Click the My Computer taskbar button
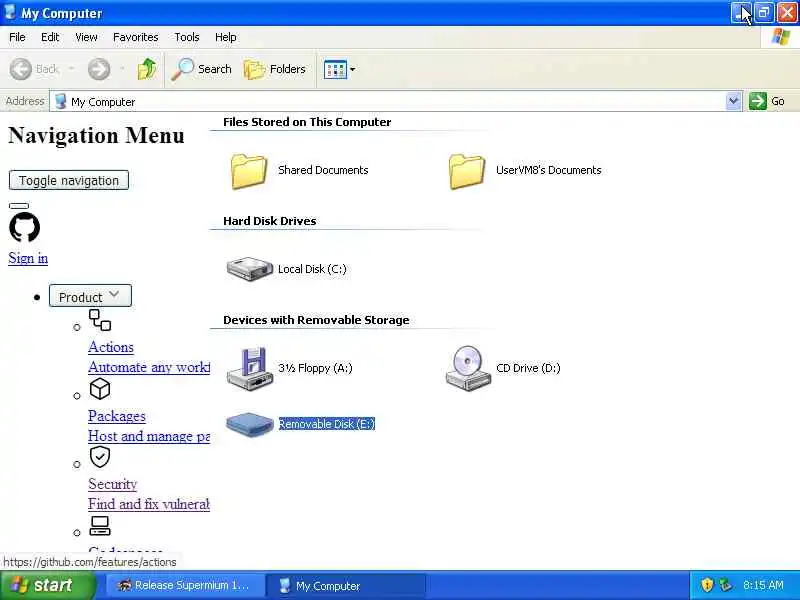This screenshot has width=800, height=600. pyautogui.click(x=347, y=586)
